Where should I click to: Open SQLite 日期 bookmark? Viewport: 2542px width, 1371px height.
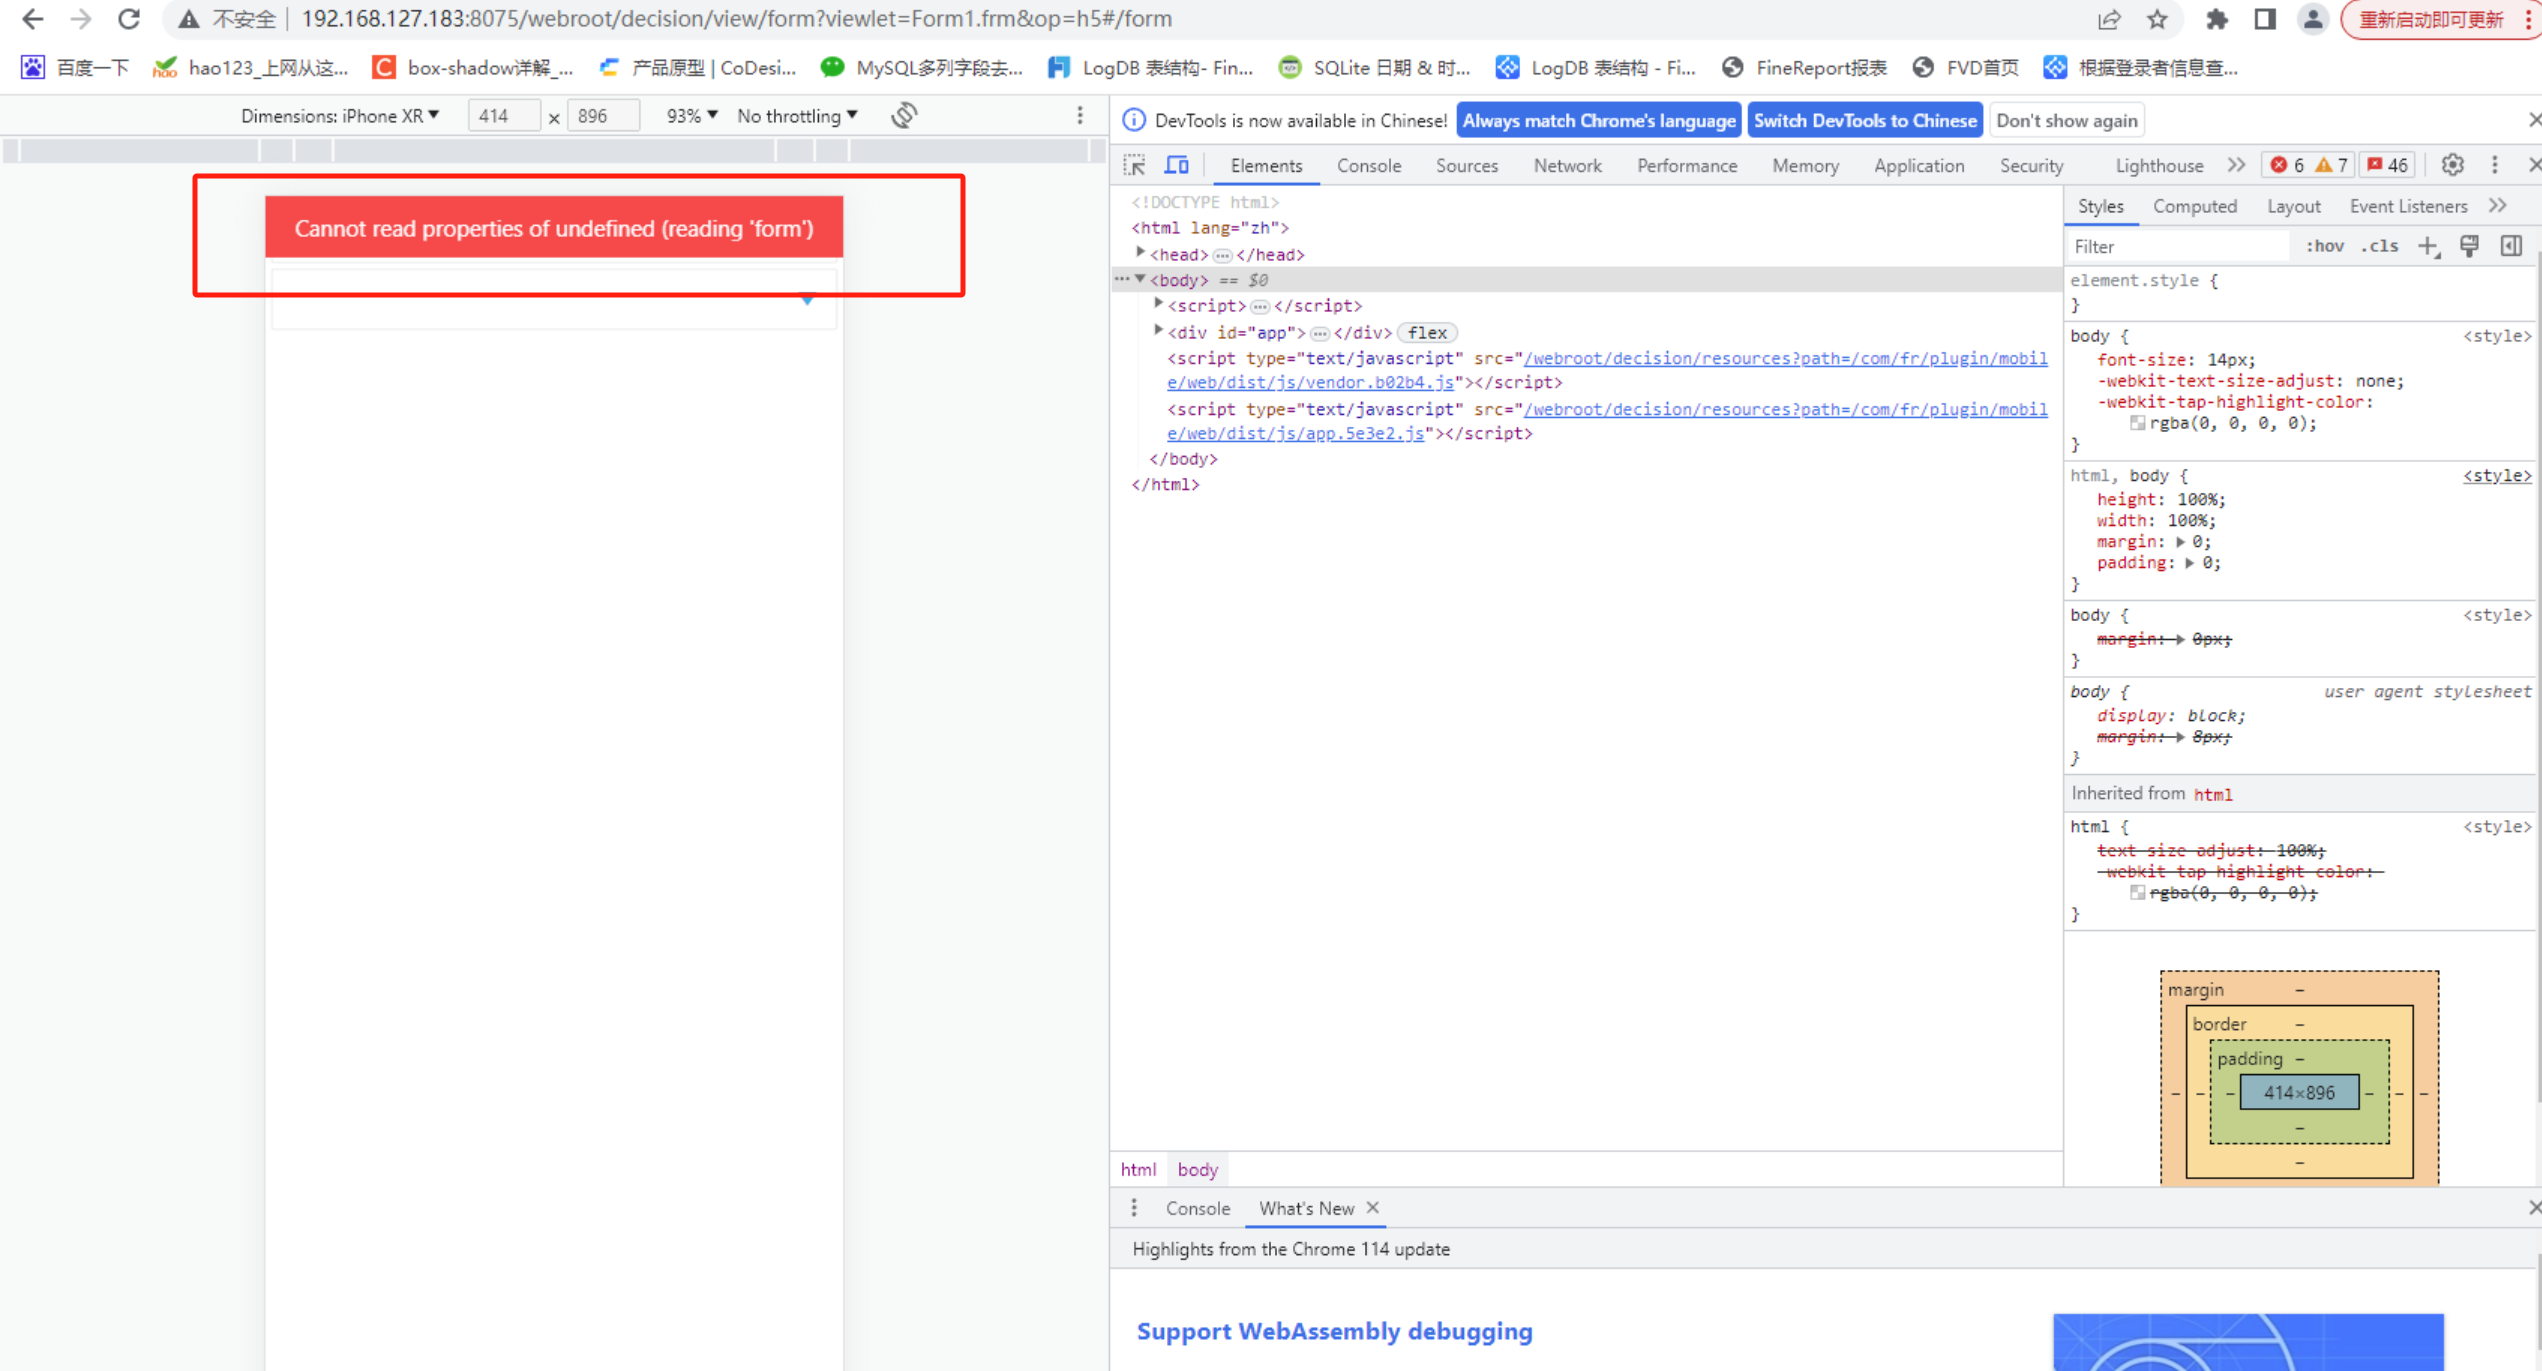[1374, 67]
